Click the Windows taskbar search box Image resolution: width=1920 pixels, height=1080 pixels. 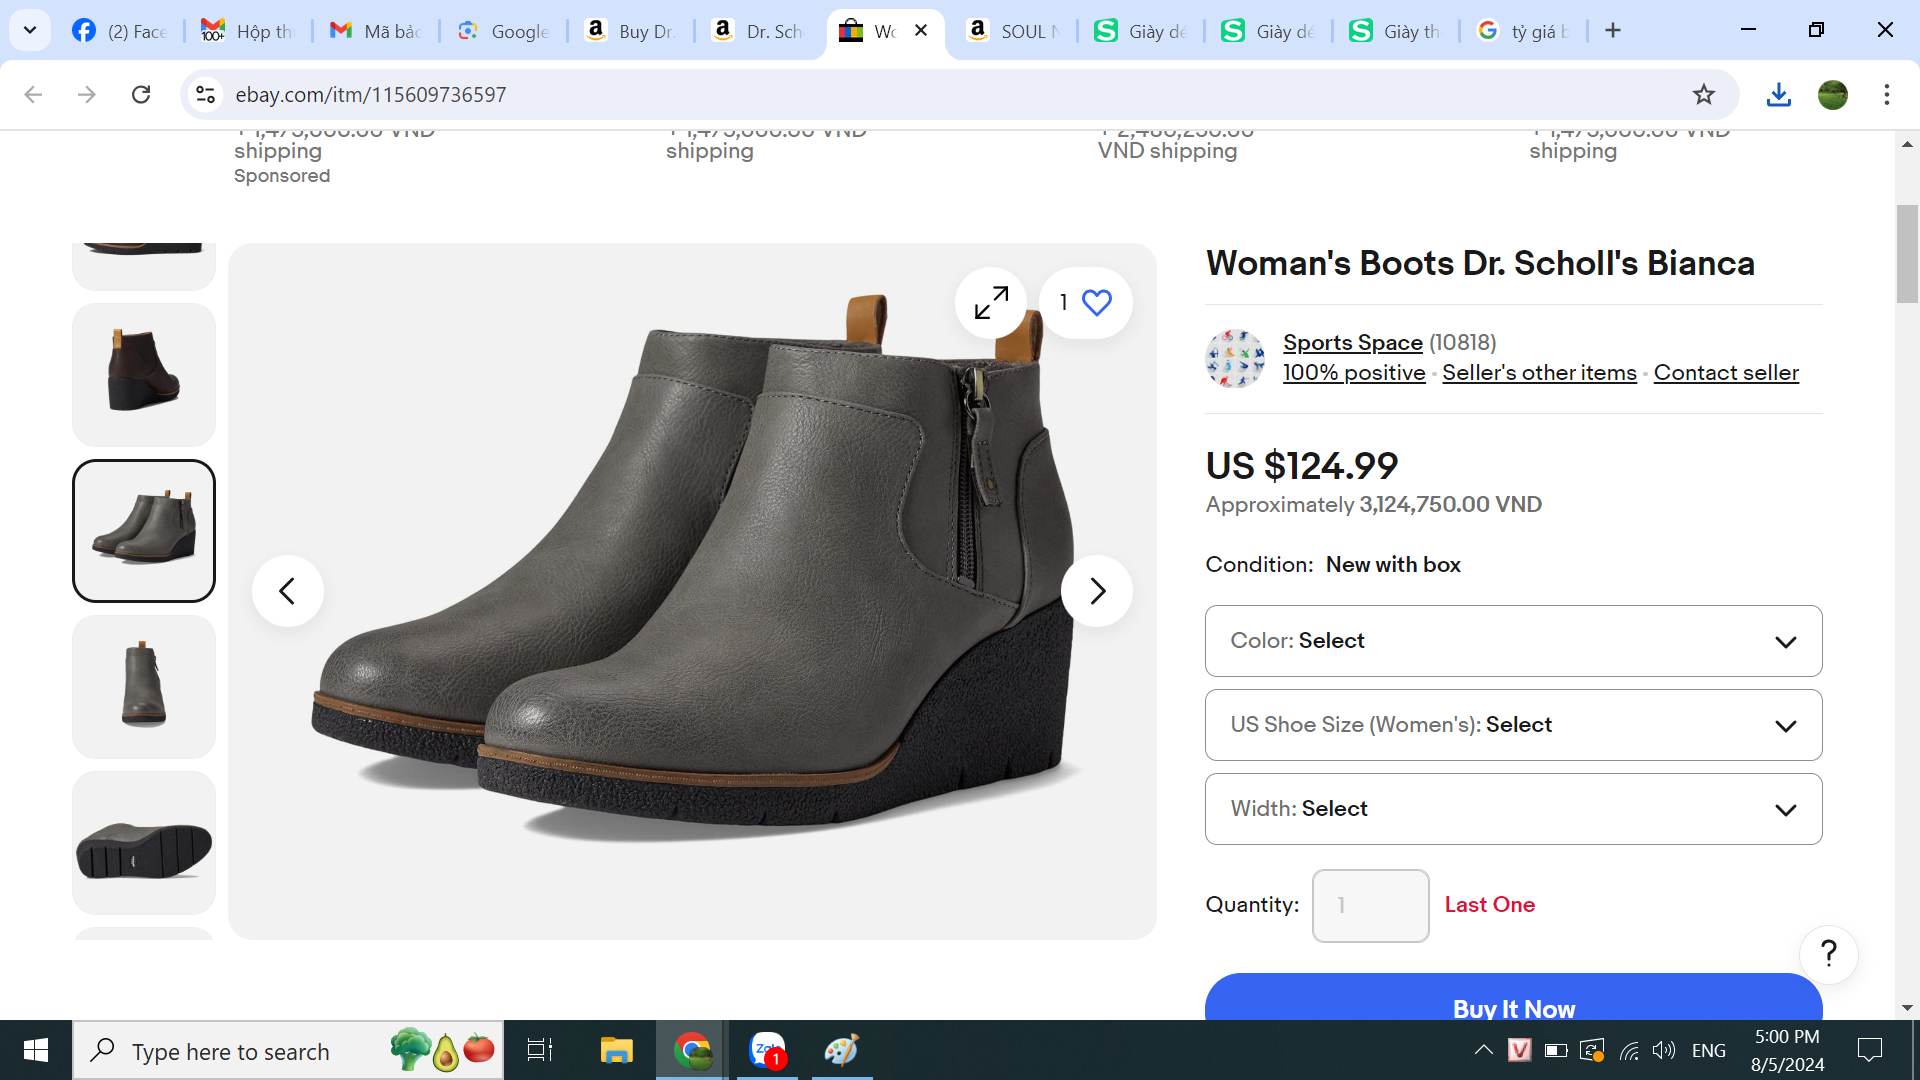coord(288,1050)
